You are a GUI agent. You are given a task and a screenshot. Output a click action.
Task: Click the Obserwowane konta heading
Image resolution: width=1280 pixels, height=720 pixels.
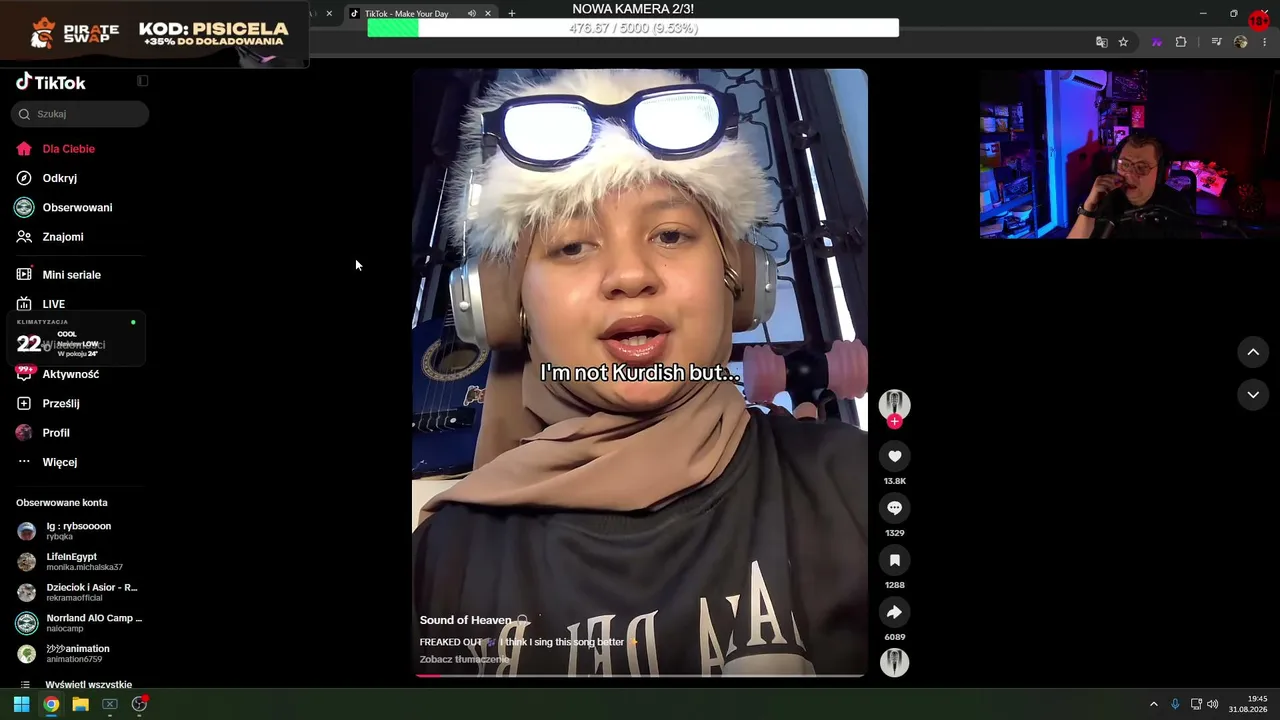click(61, 503)
